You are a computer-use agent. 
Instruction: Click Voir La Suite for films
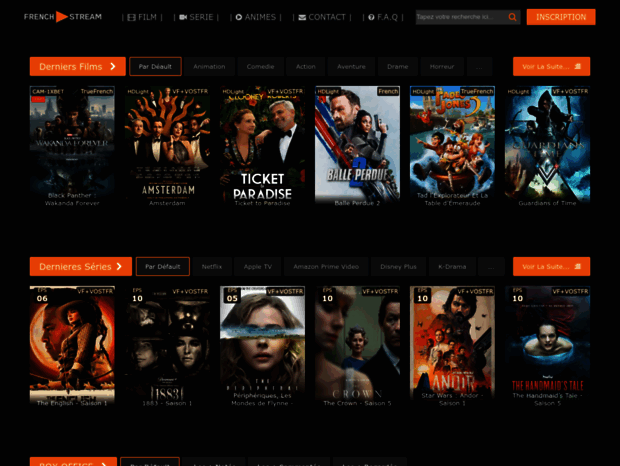551,67
